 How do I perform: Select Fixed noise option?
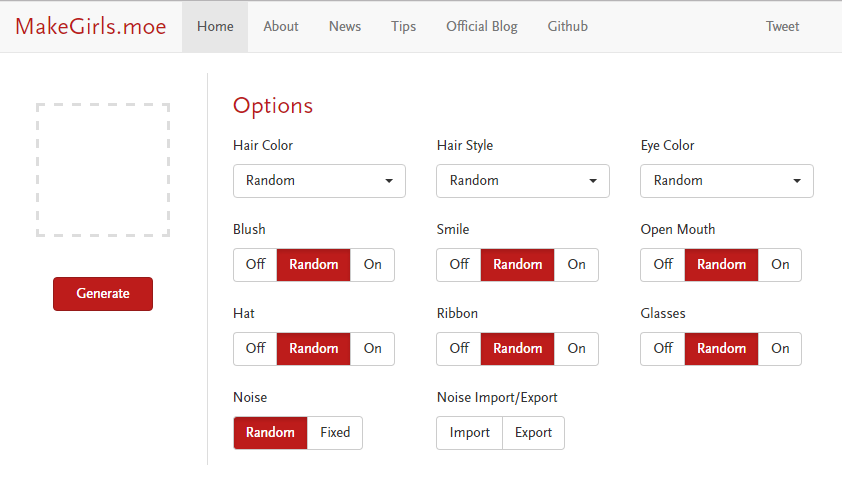pos(335,433)
